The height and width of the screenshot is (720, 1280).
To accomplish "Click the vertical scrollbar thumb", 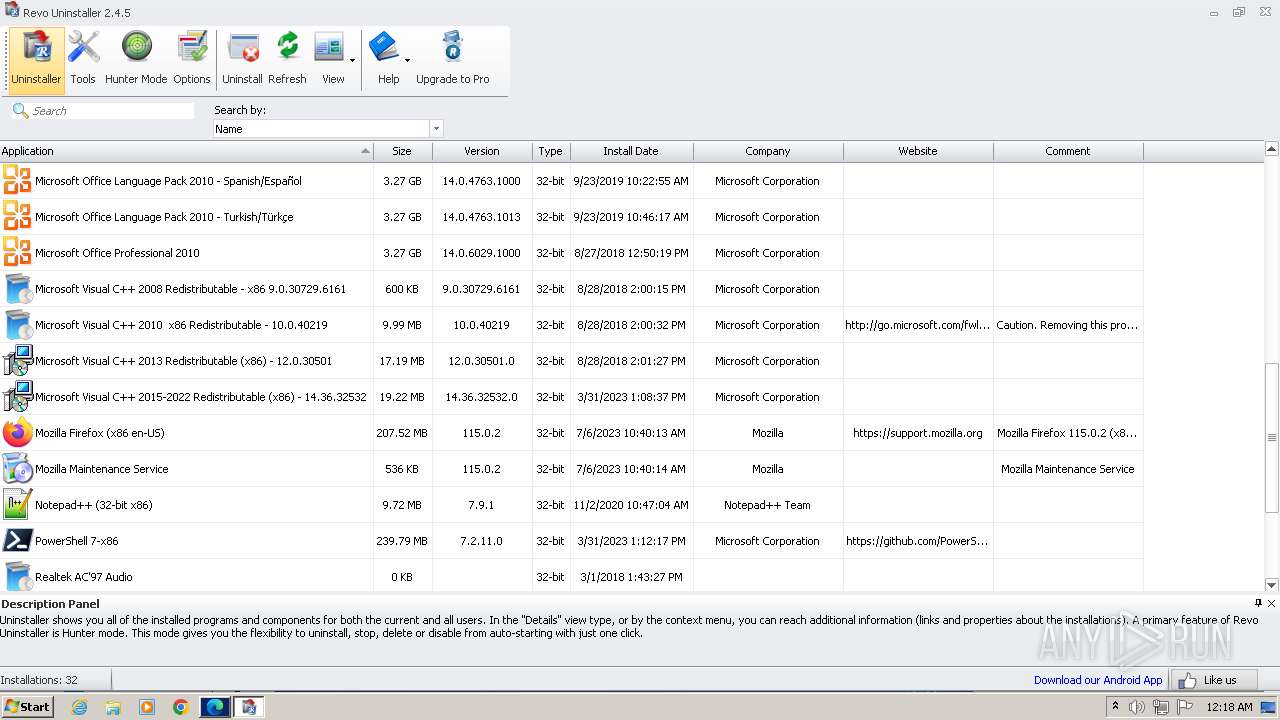I will pos(1272,438).
